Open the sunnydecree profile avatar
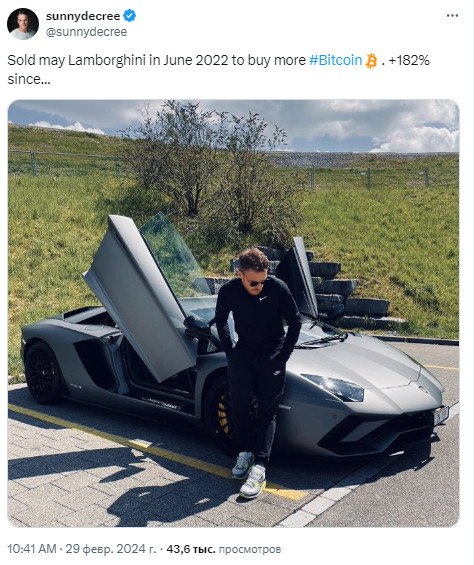 23,24
